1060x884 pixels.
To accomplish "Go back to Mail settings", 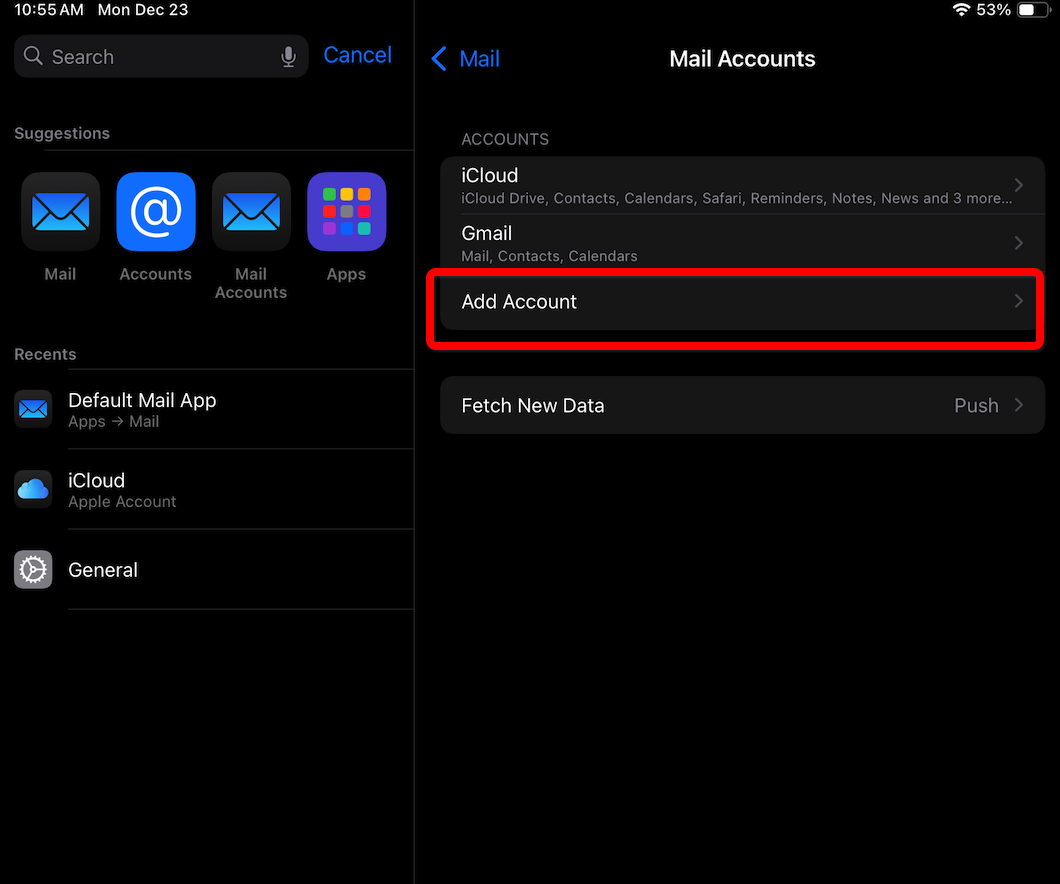I will pos(466,59).
